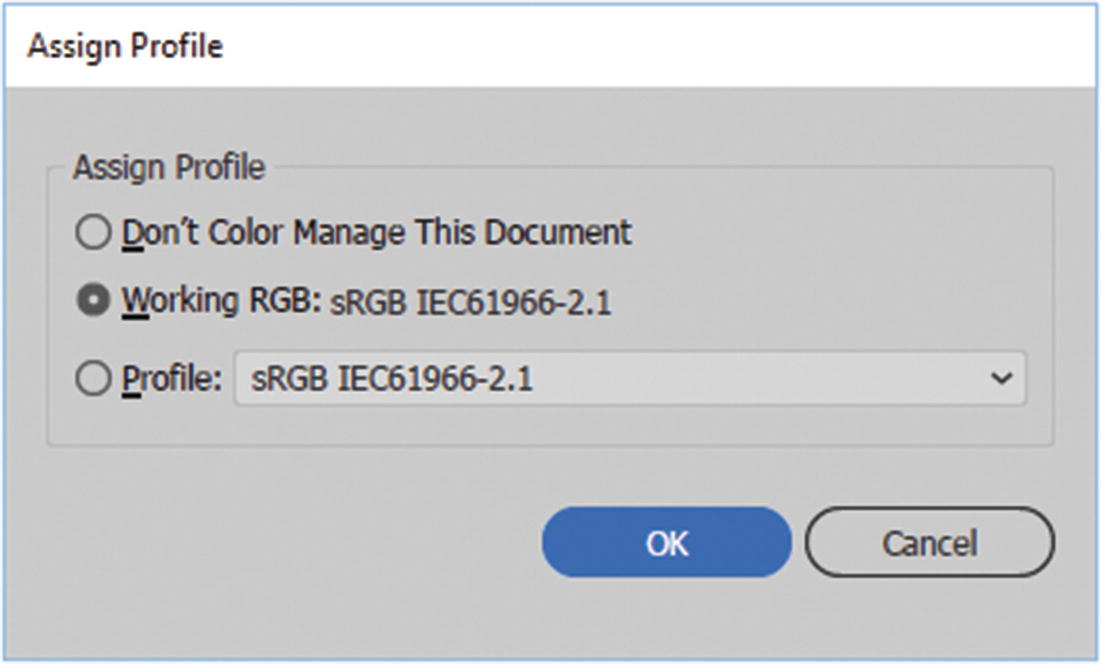Select the Don't Color Manage radio button
This screenshot has width=1101, height=664.
click(93, 233)
